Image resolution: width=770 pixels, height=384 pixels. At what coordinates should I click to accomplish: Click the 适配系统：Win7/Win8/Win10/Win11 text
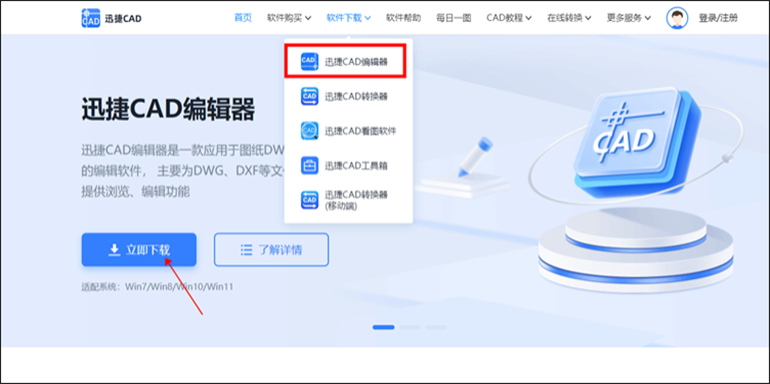pos(157,286)
